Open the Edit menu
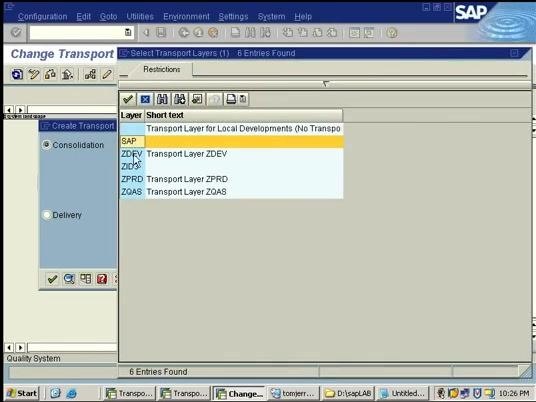Viewport: 536px width, 402px height. pos(83,16)
